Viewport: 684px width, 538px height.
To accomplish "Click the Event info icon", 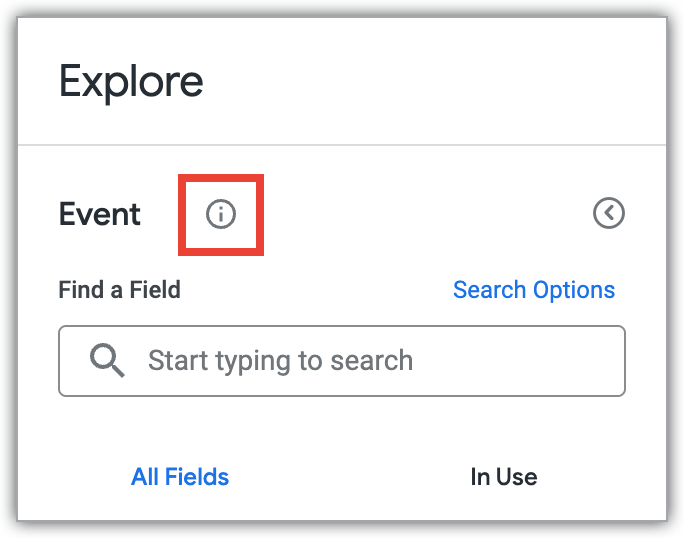I will 221,214.
